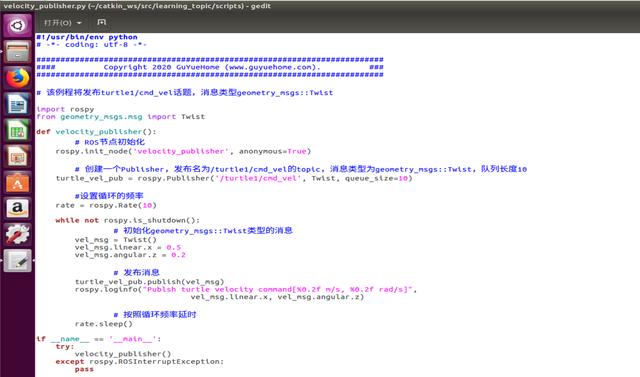Click the '发布消息' comment
Viewport: 640px width, 377px height.
click(x=136, y=273)
